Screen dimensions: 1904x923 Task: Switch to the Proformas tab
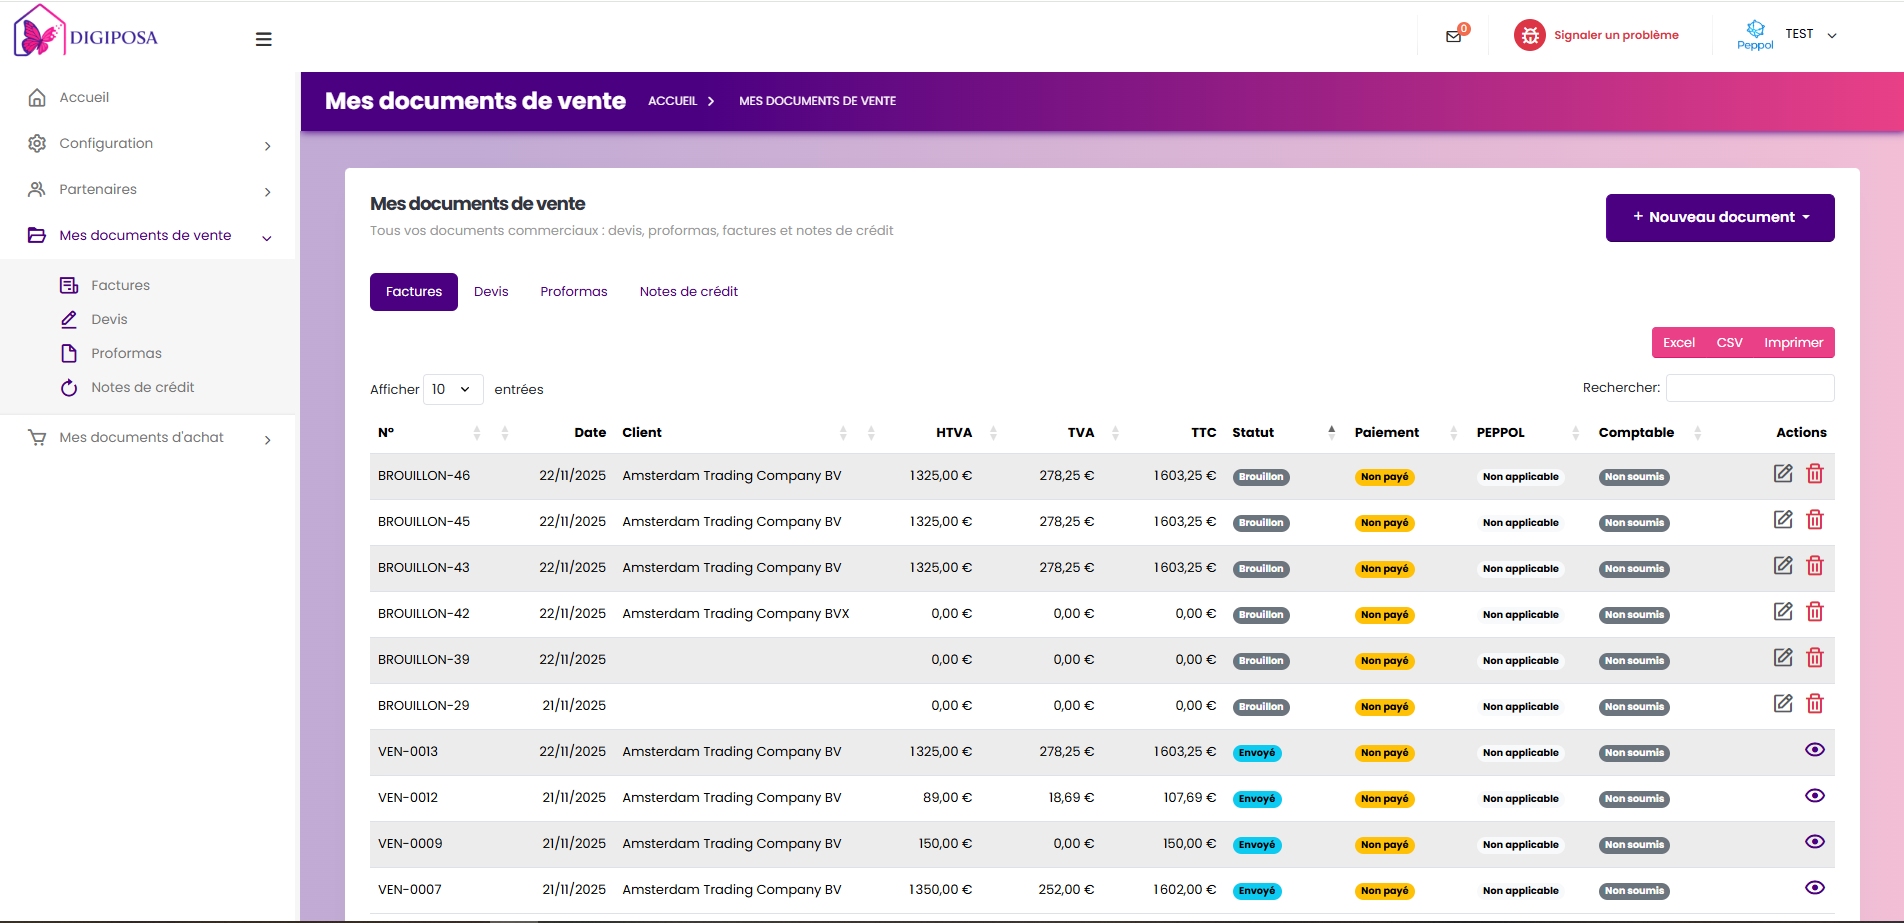click(573, 291)
